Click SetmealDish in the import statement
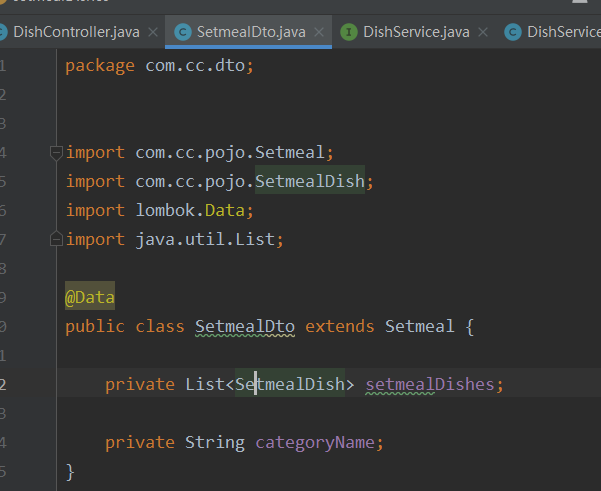 pyautogui.click(x=310, y=181)
